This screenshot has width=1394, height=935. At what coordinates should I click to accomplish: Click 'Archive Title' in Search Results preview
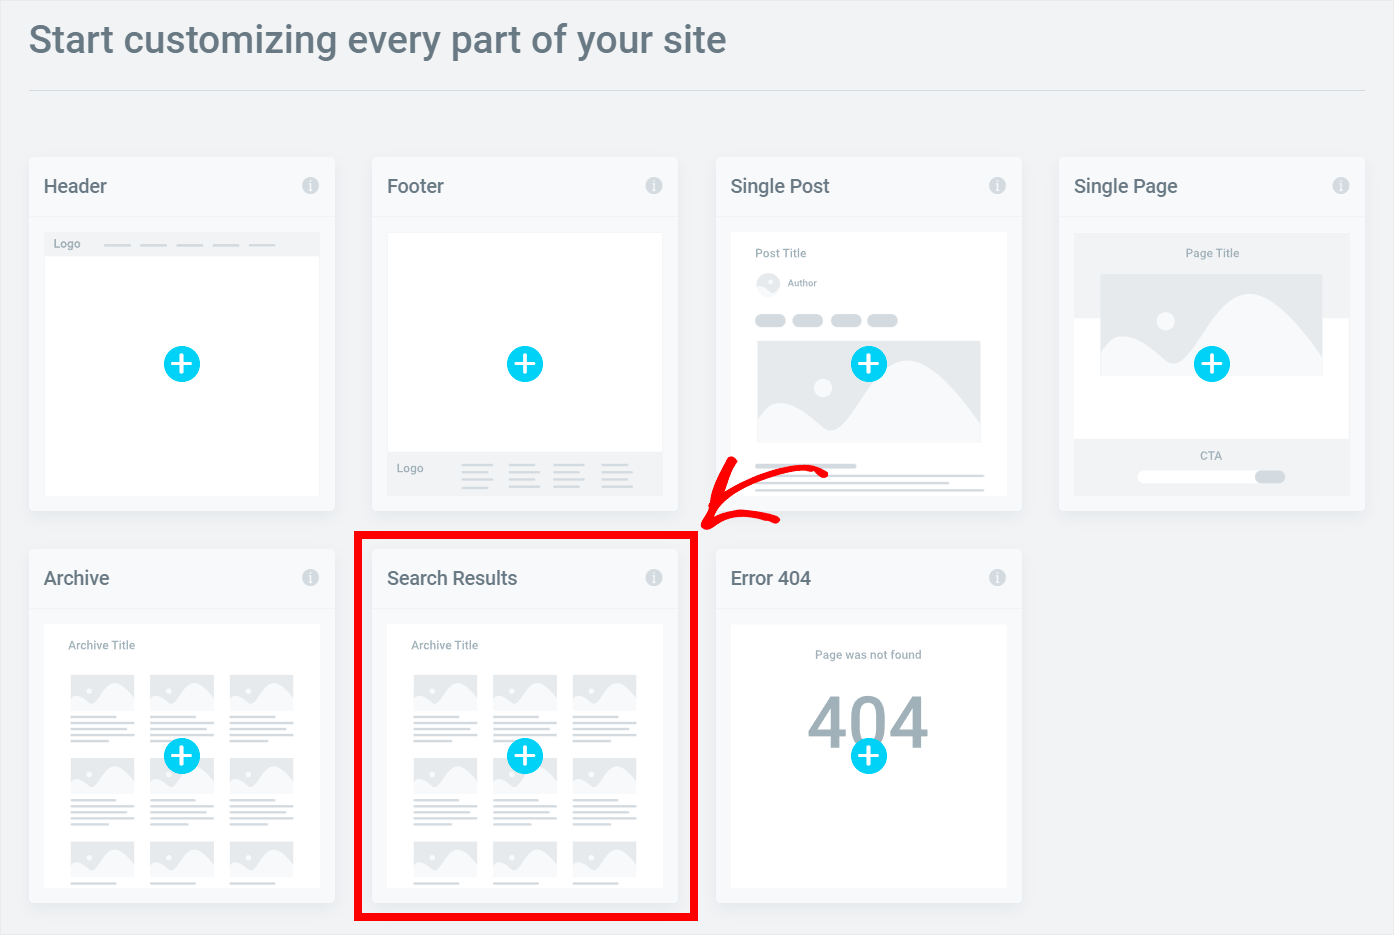(x=445, y=646)
